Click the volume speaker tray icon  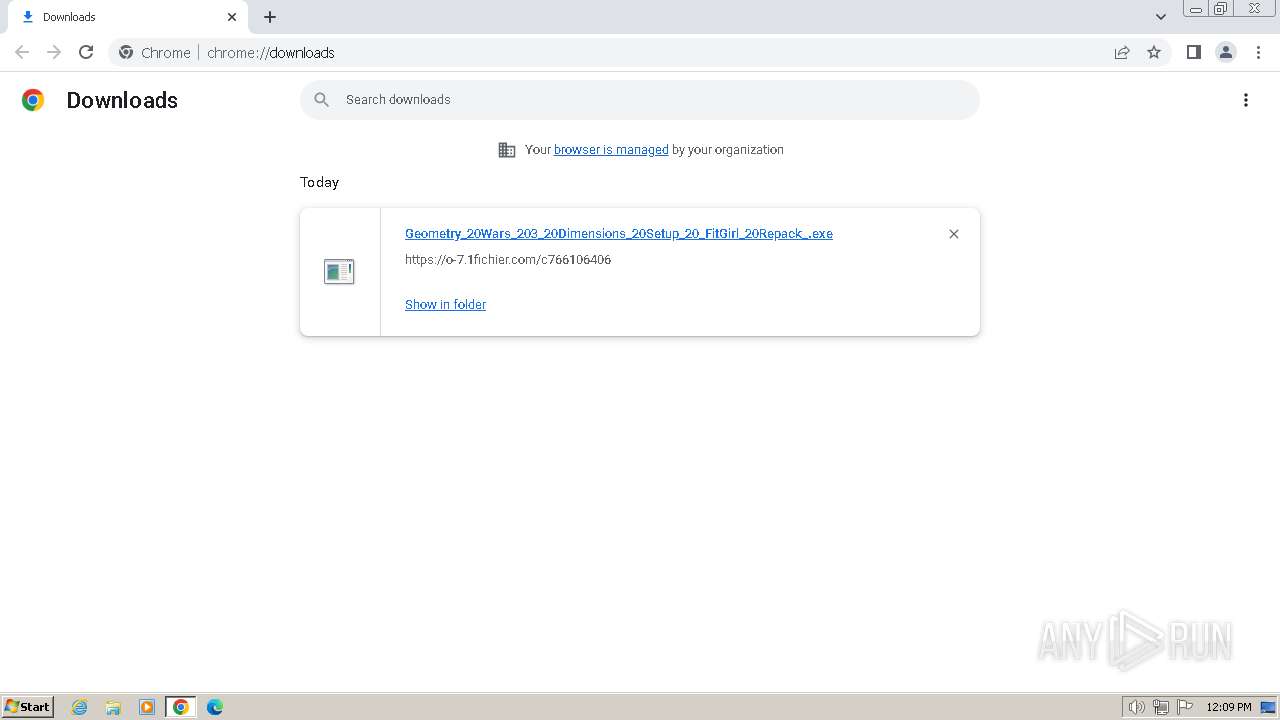[x=1136, y=707]
